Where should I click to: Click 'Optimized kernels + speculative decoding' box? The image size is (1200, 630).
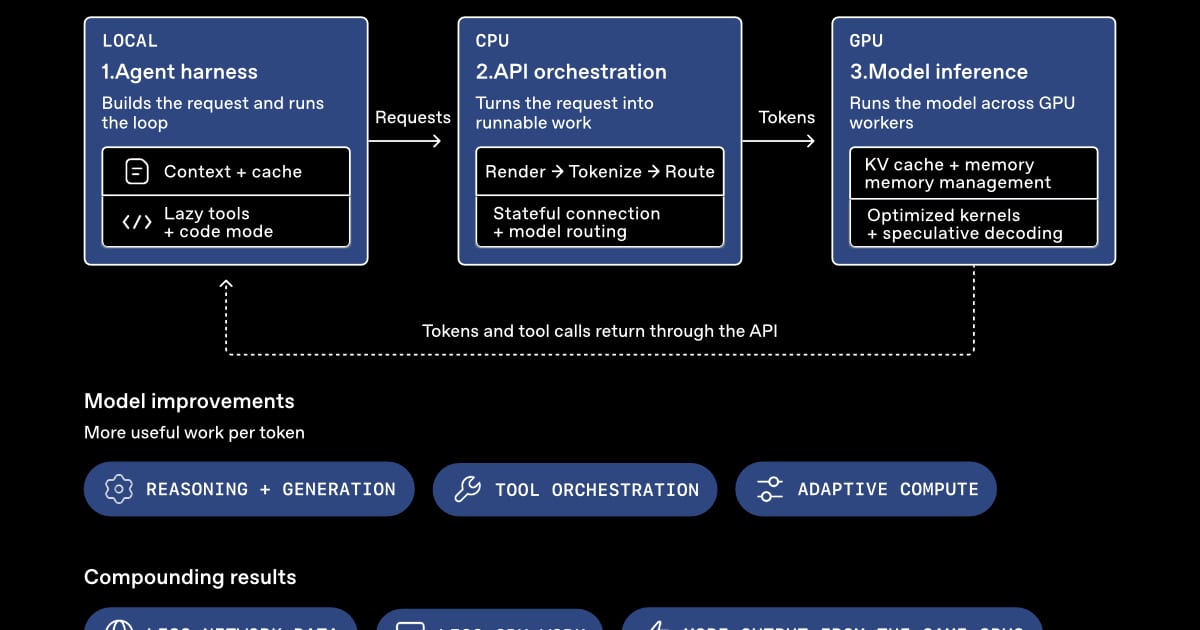[x=974, y=223]
